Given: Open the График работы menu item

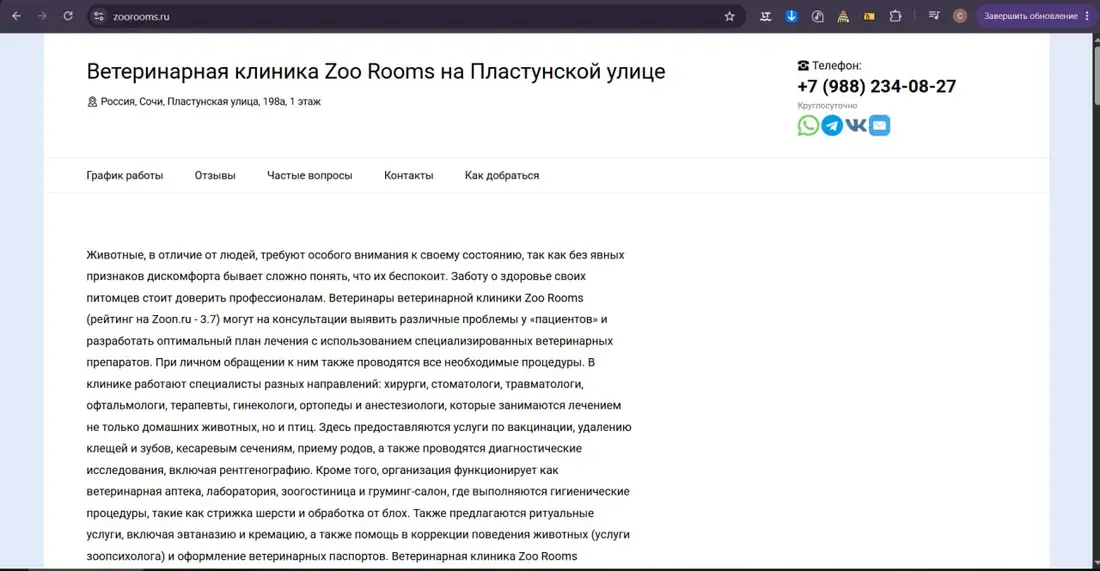Looking at the screenshot, I should tap(125, 175).
